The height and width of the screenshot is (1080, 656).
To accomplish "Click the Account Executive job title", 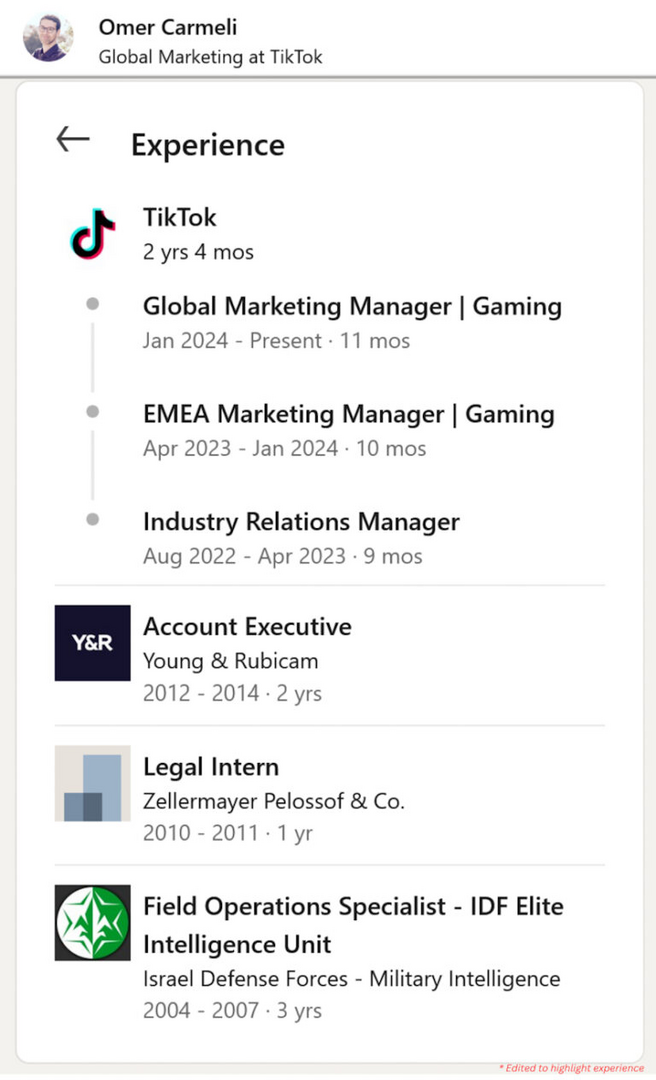I will 247,627.
